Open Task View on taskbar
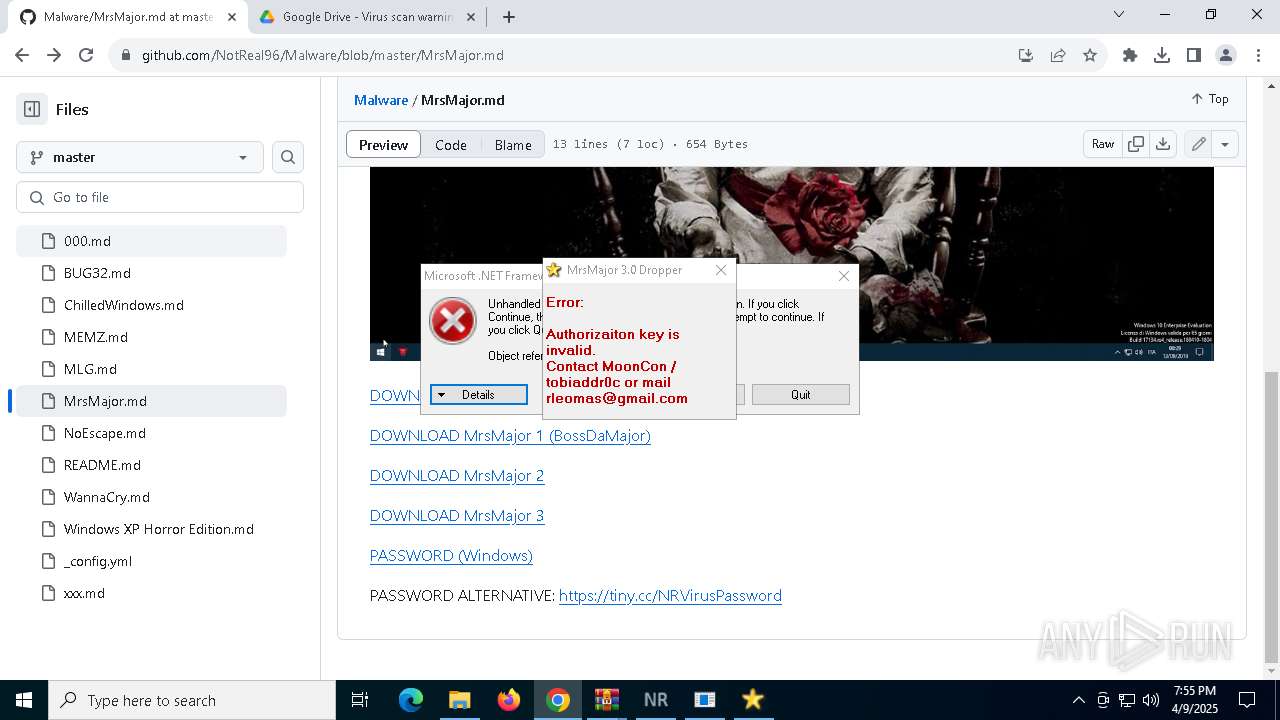The image size is (1280, 720). click(x=360, y=700)
